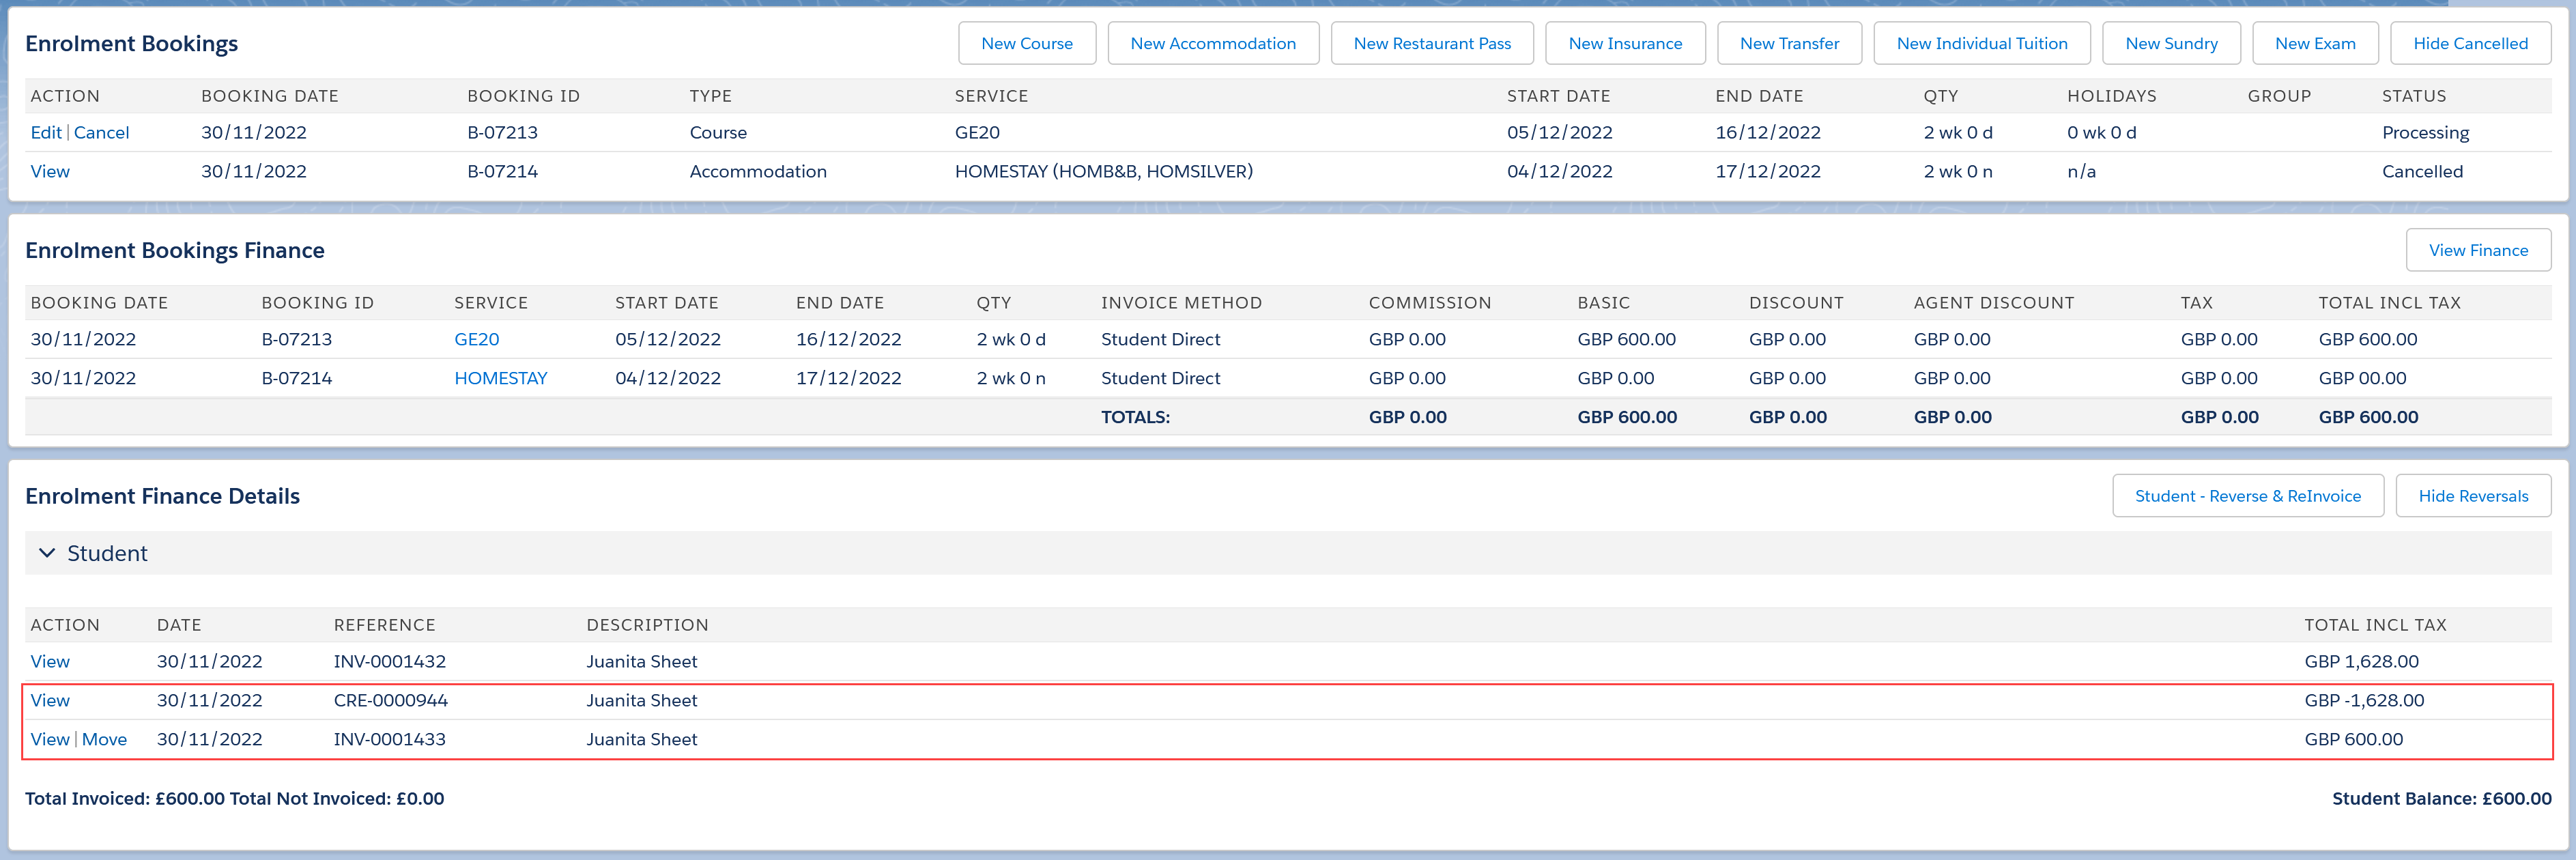The image size is (2576, 860).
Task: Click the New Exam button
Action: tap(2314, 43)
